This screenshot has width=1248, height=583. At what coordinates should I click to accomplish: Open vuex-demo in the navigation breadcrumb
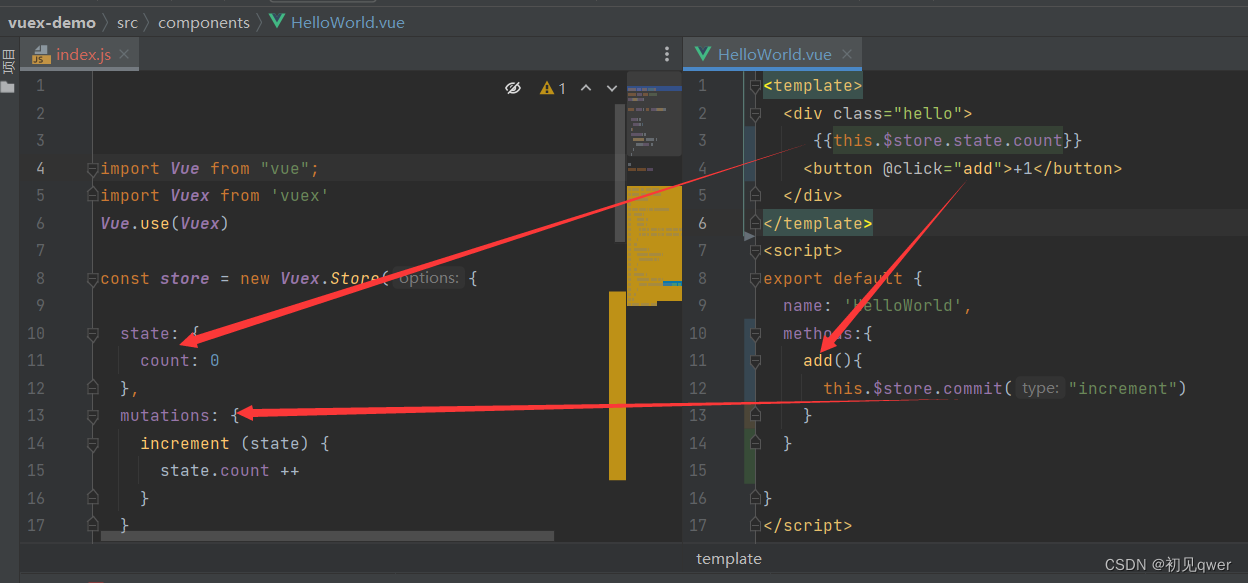52,22
